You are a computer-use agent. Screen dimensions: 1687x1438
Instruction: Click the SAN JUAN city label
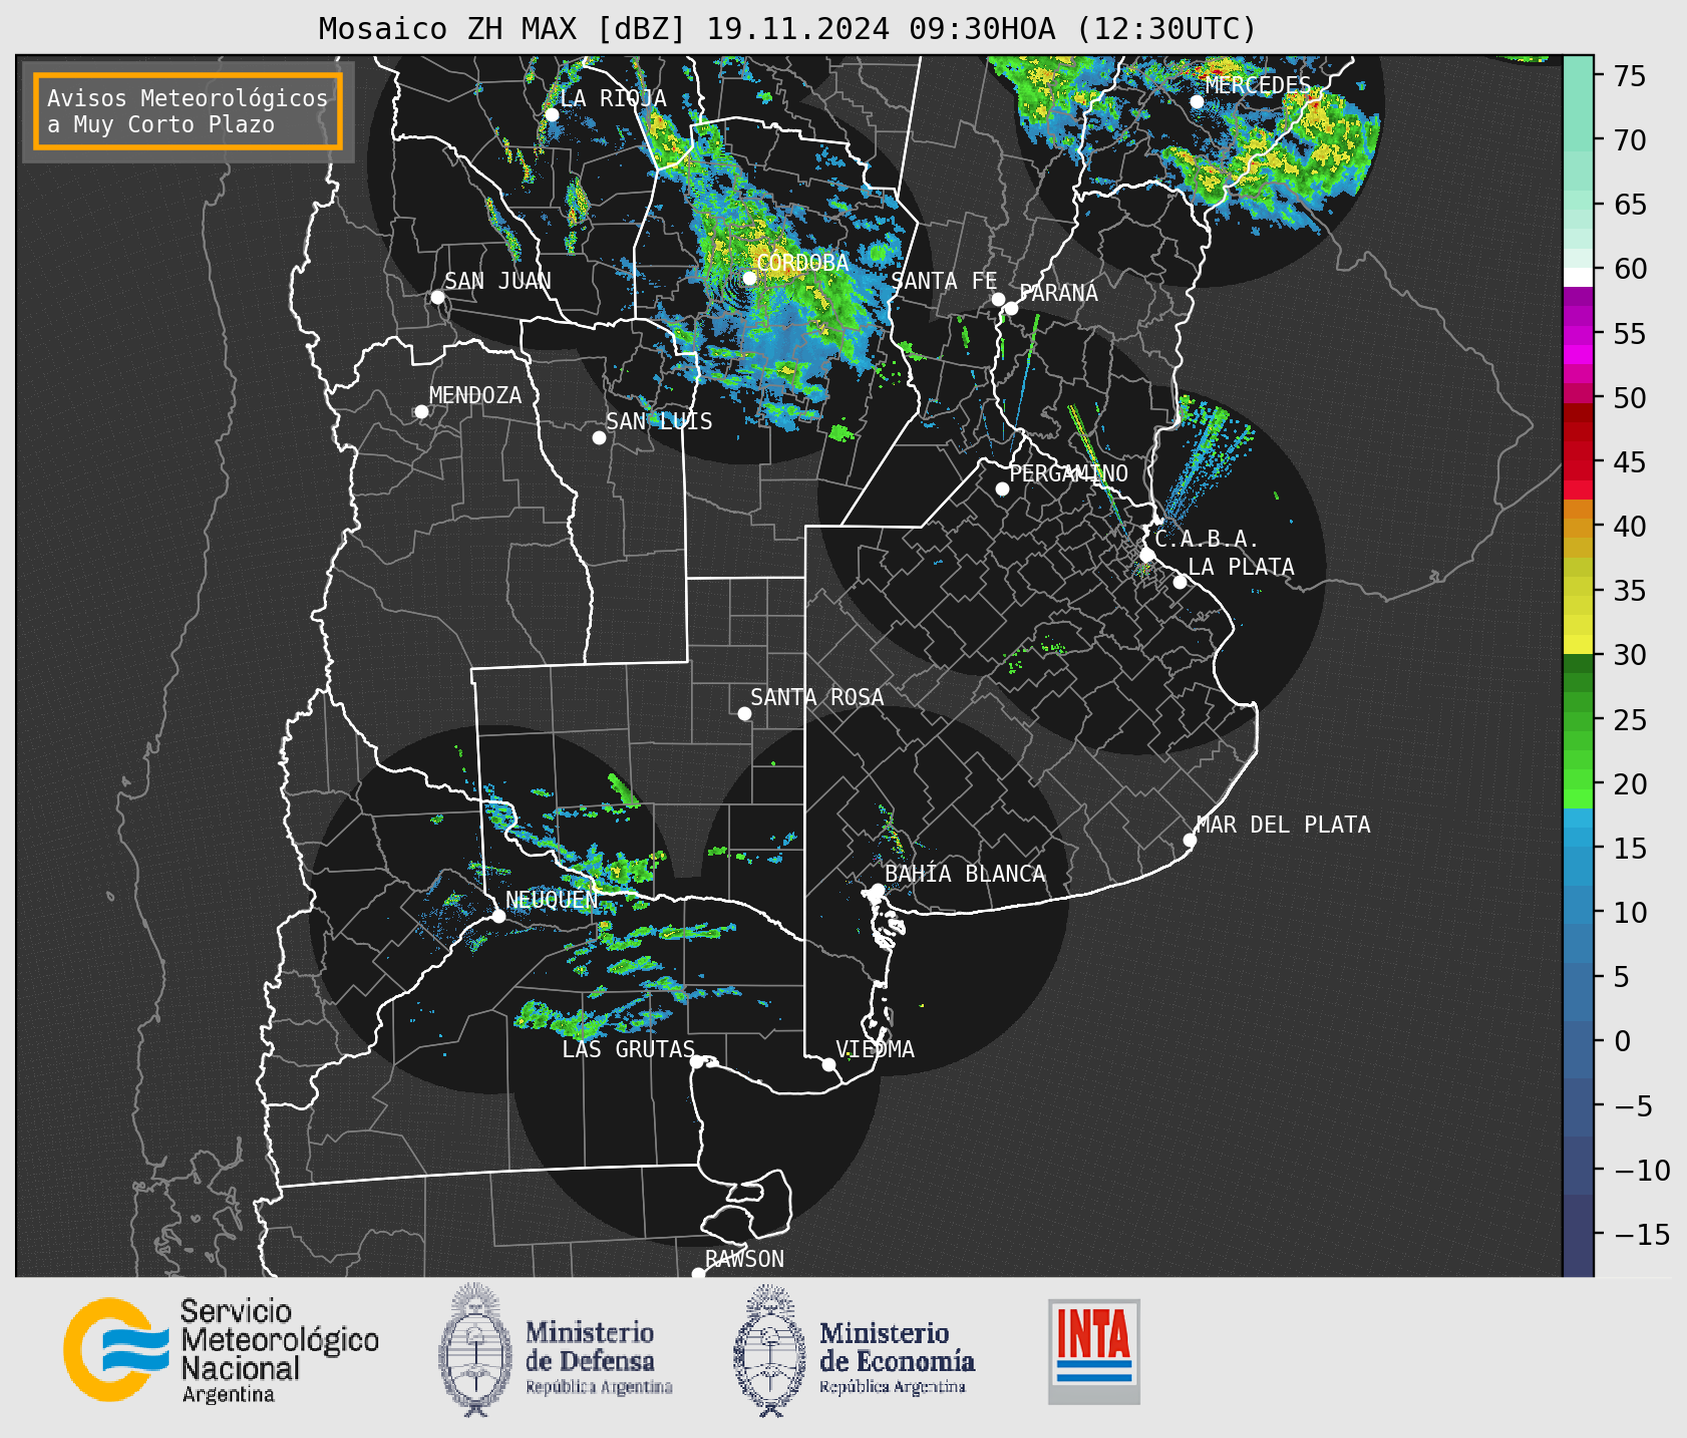[x=497, y=281]
